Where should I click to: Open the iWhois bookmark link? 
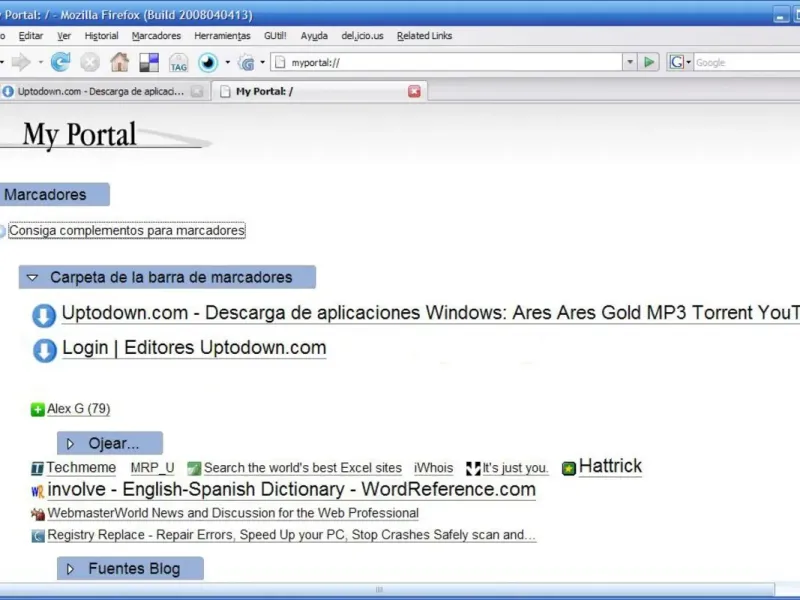433,468
